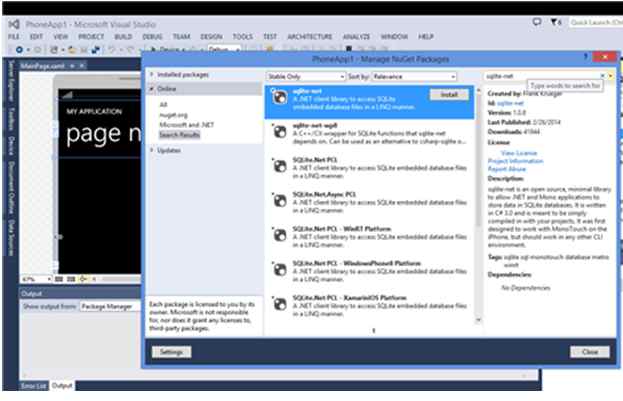Open the Sort by Relevance dropdown
This screenshot has width=623, height=401.
click(414, 76)
